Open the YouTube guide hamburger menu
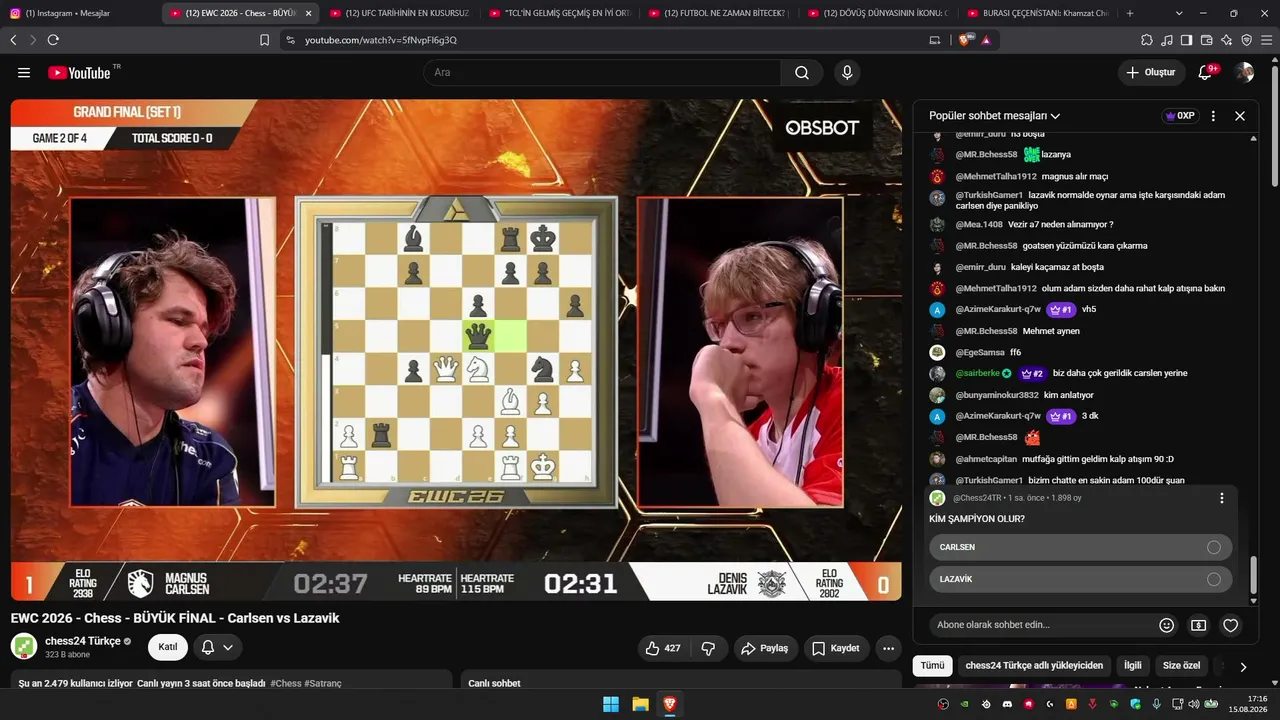The image size is (1280, 720). (24, 73)
